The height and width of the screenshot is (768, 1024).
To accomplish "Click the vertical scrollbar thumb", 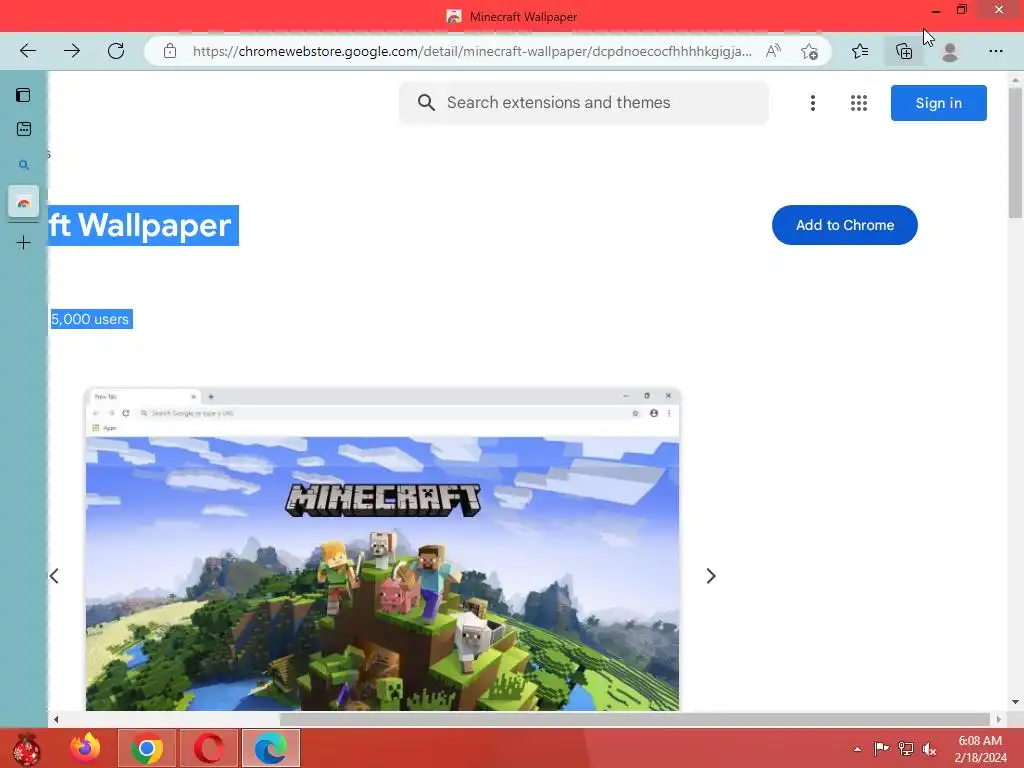I will (1015, 153).
